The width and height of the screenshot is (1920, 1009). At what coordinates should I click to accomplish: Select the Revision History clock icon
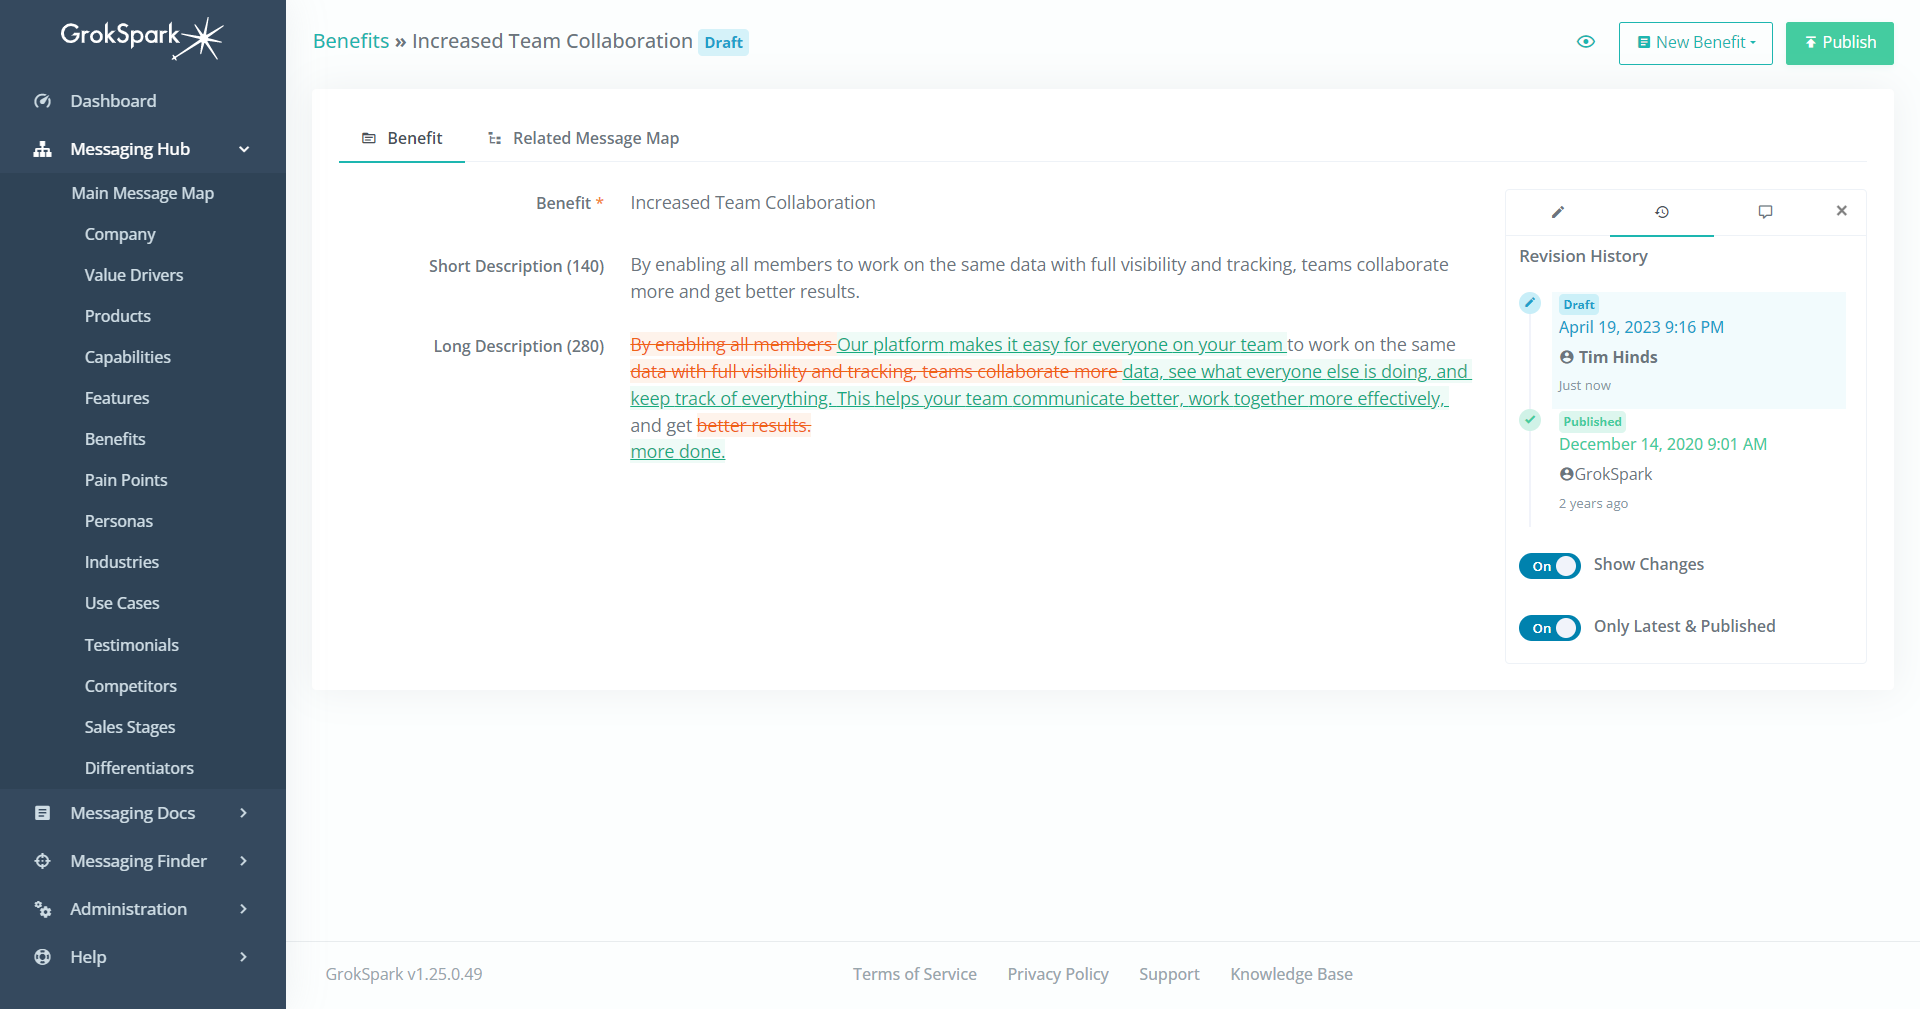point(1662,212)
